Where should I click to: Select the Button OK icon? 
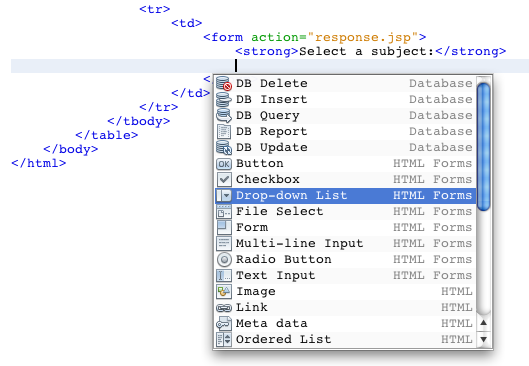click(224, 164)
